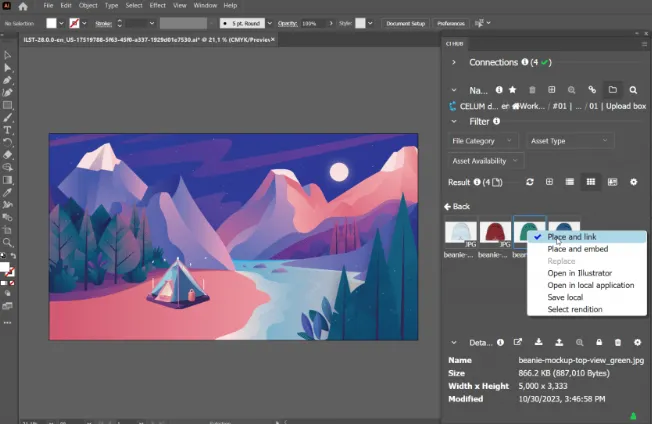Image resolution: width=652 pixels, height=424 pixels.
Task: Select the Zoom tool in toolbar
Action: click(7, 242)
